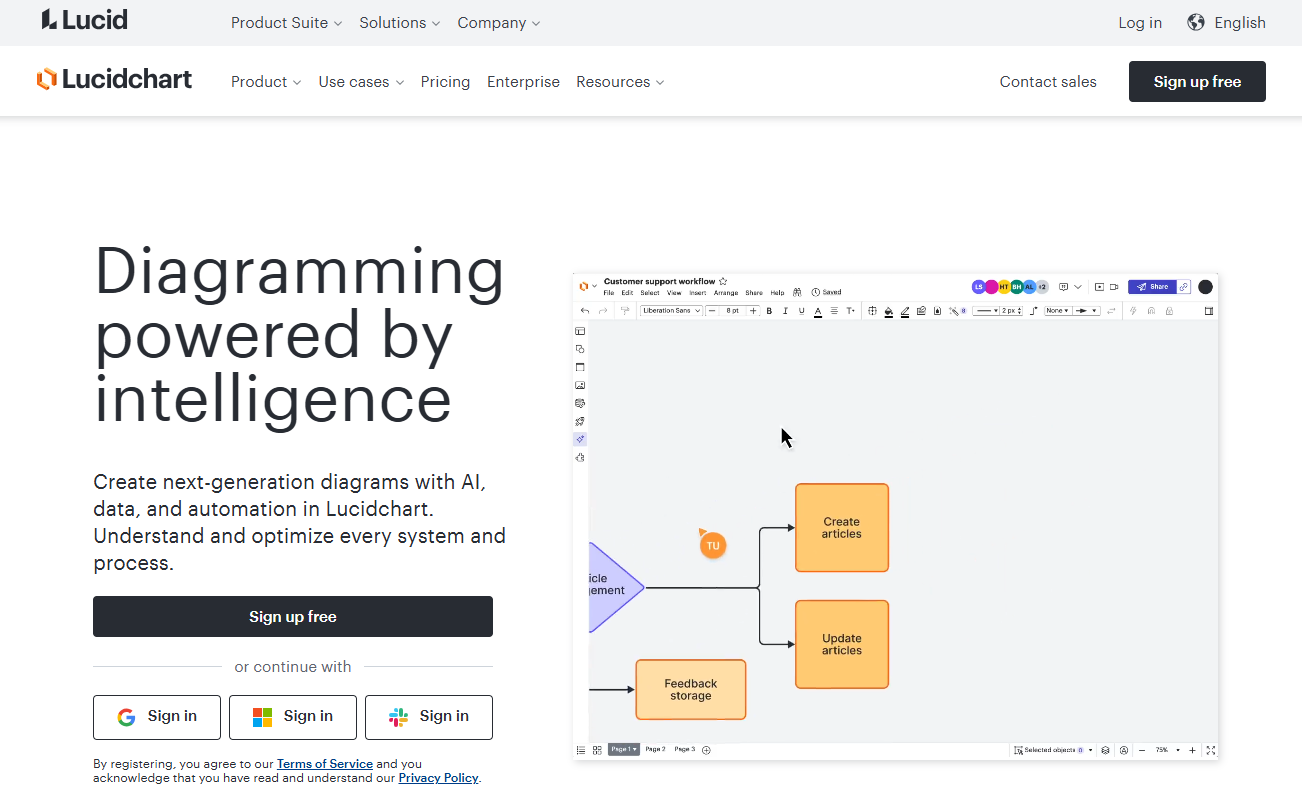Viewport: 1302px width, 806px height.
Task: Click the add page plus icon
Action: 706,750
